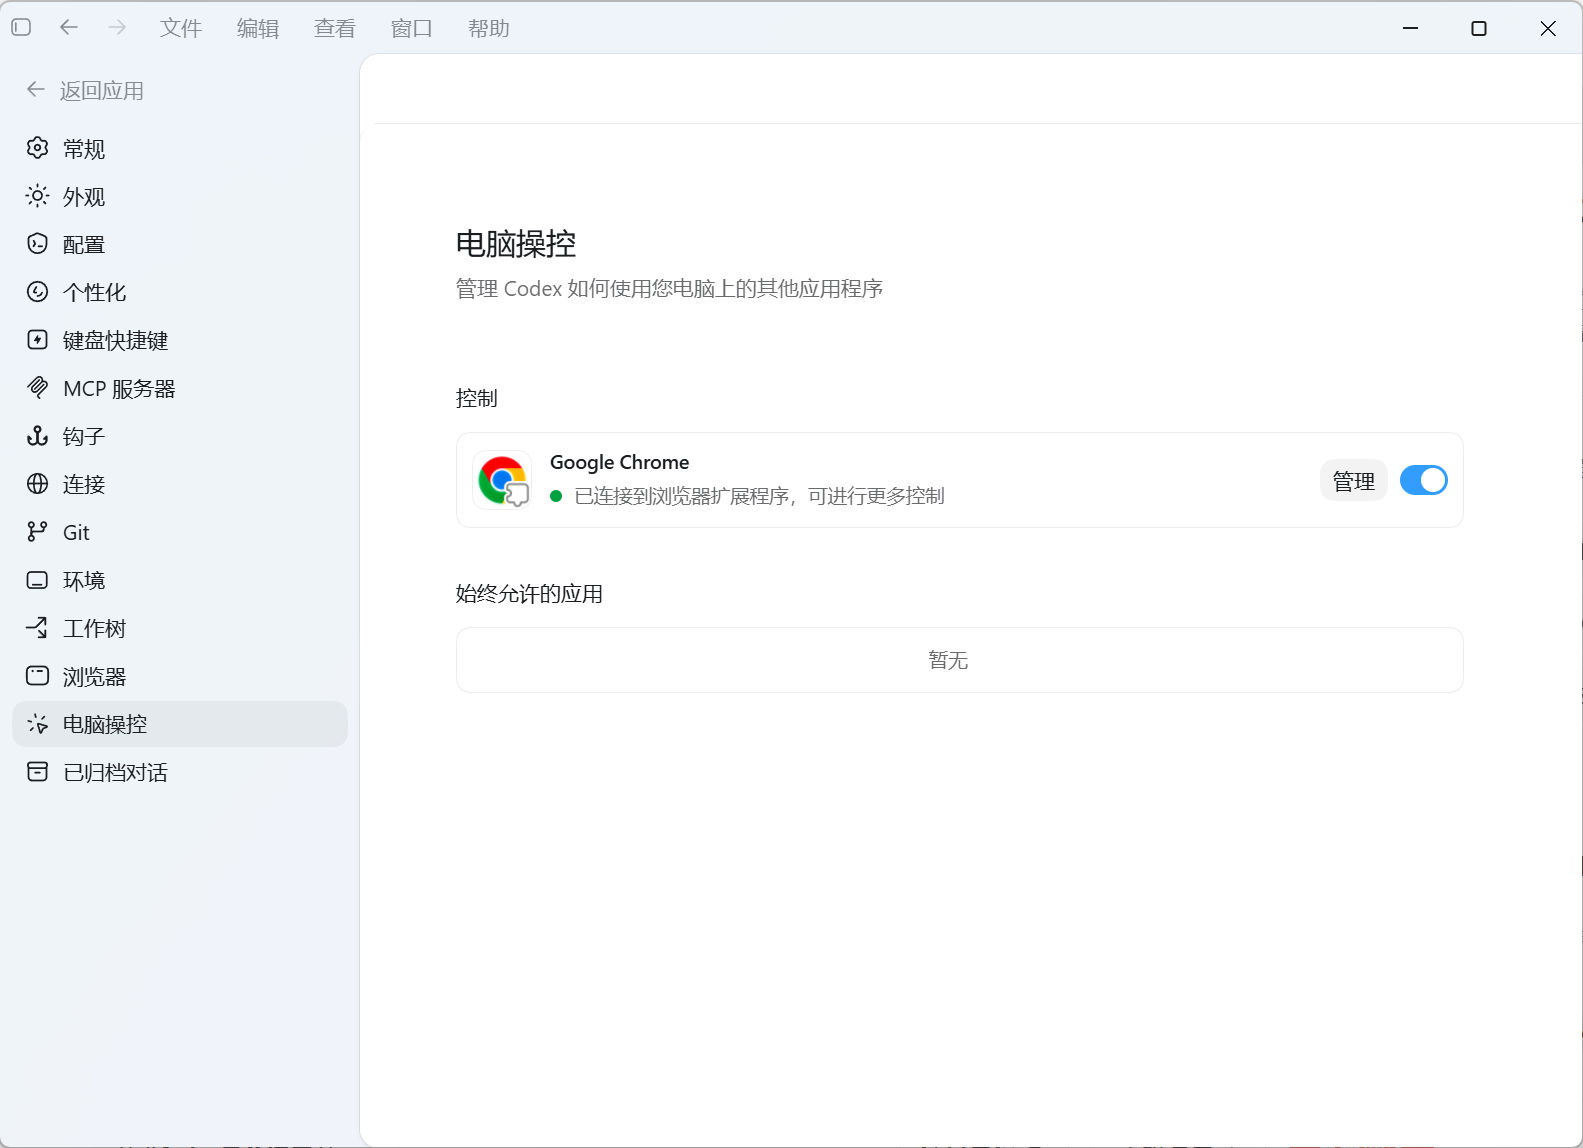Click the 暂无 empty list box
Screen dimensions: 1583x1148
(960, 660)
